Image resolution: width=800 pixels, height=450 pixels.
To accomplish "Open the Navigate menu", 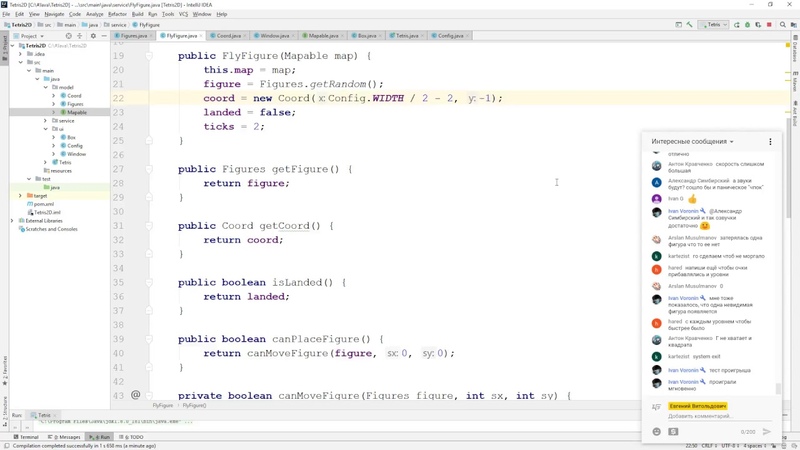I will (54, 14).
